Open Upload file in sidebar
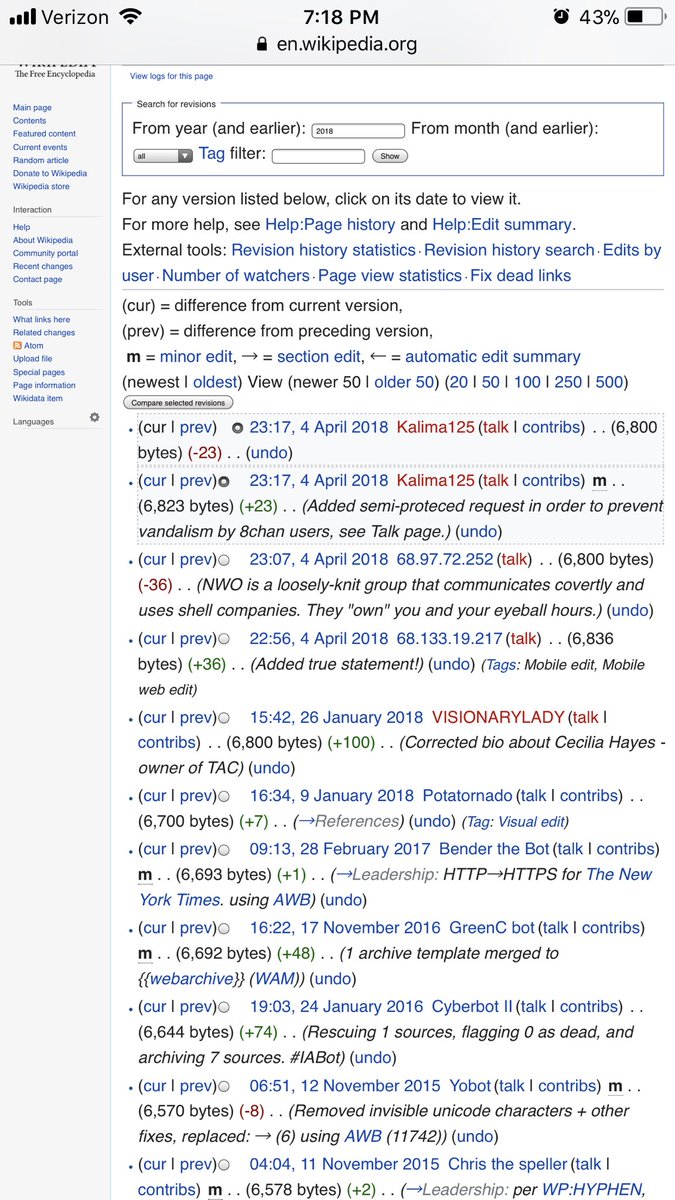Image resolution: width=675 pixels, height=1200 pixels. 33,359
